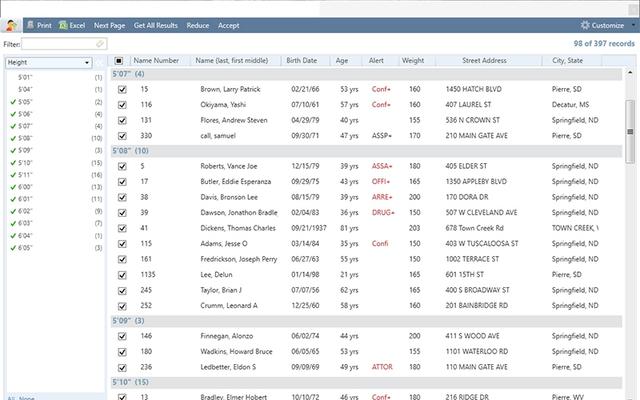Open the Height grouping dropdown
Viewport: 640px width, 400px height.
point(87,62)
